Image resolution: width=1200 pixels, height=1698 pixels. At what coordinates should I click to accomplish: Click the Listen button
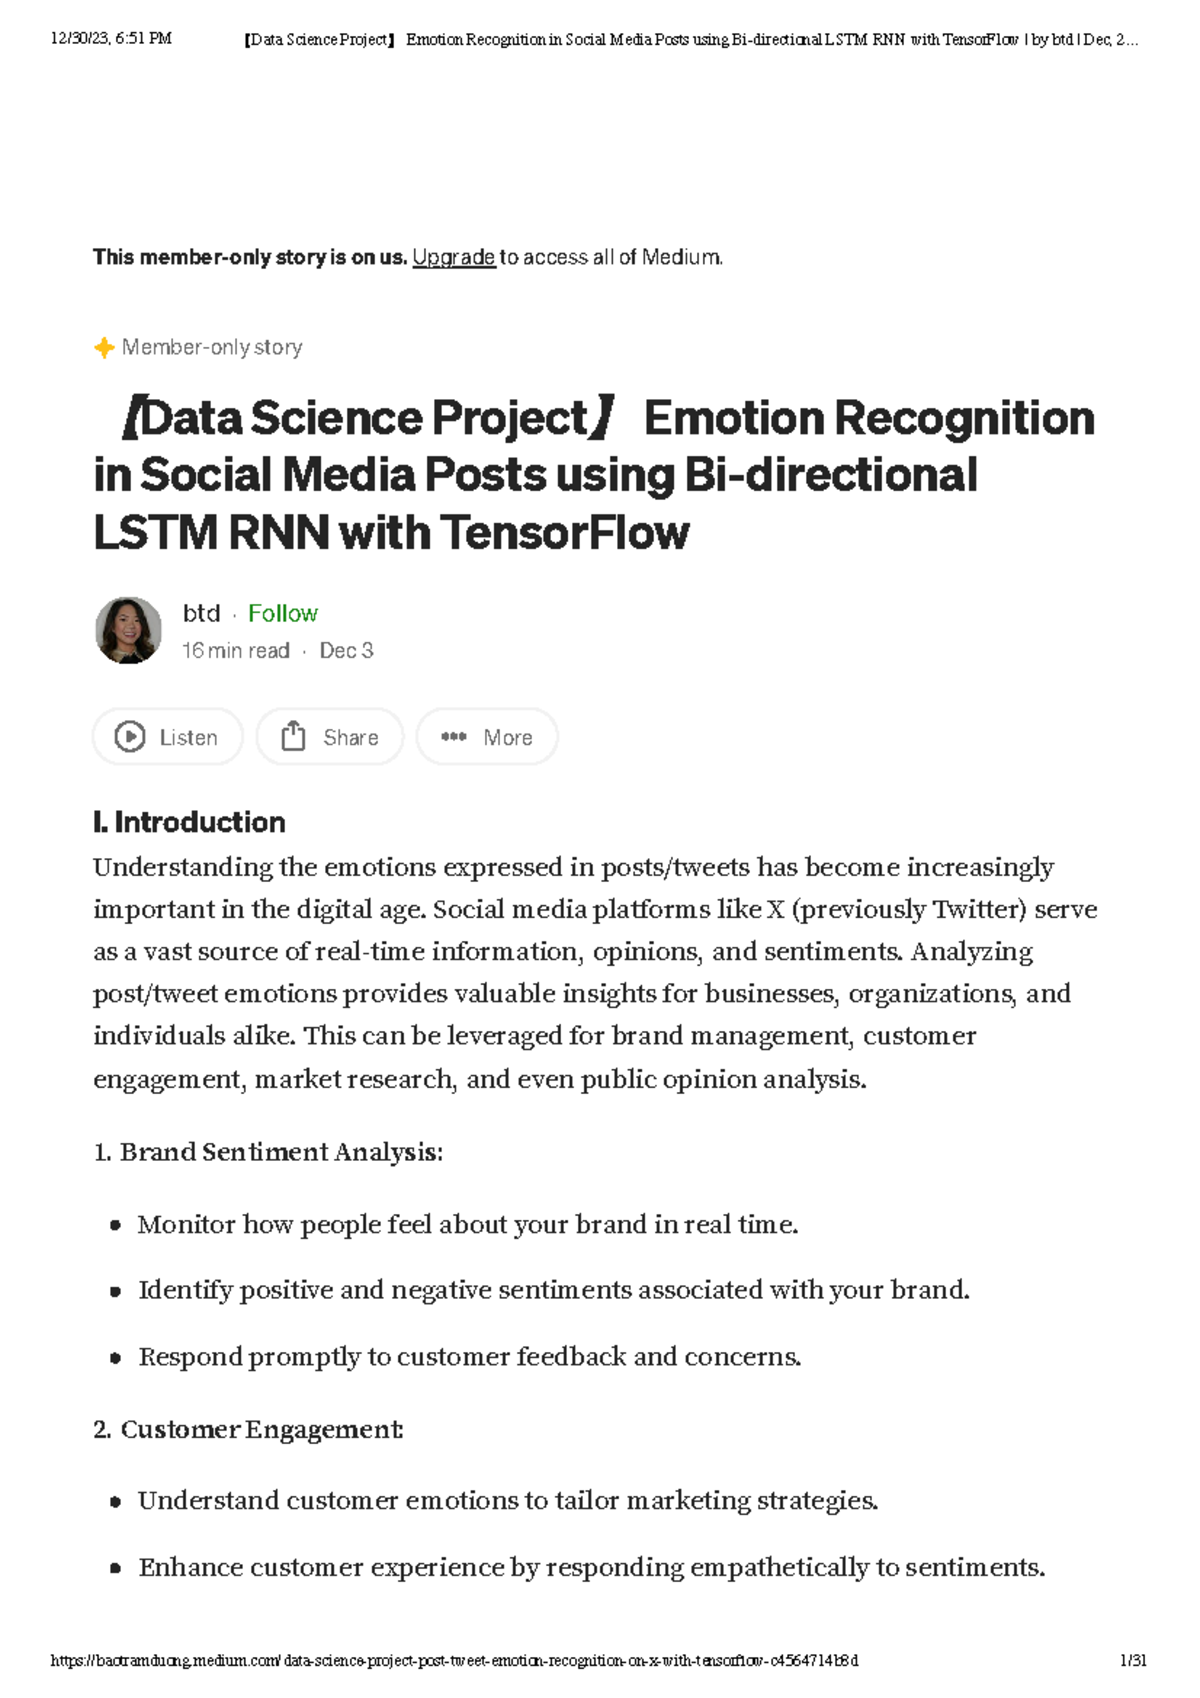pos(167,737)
